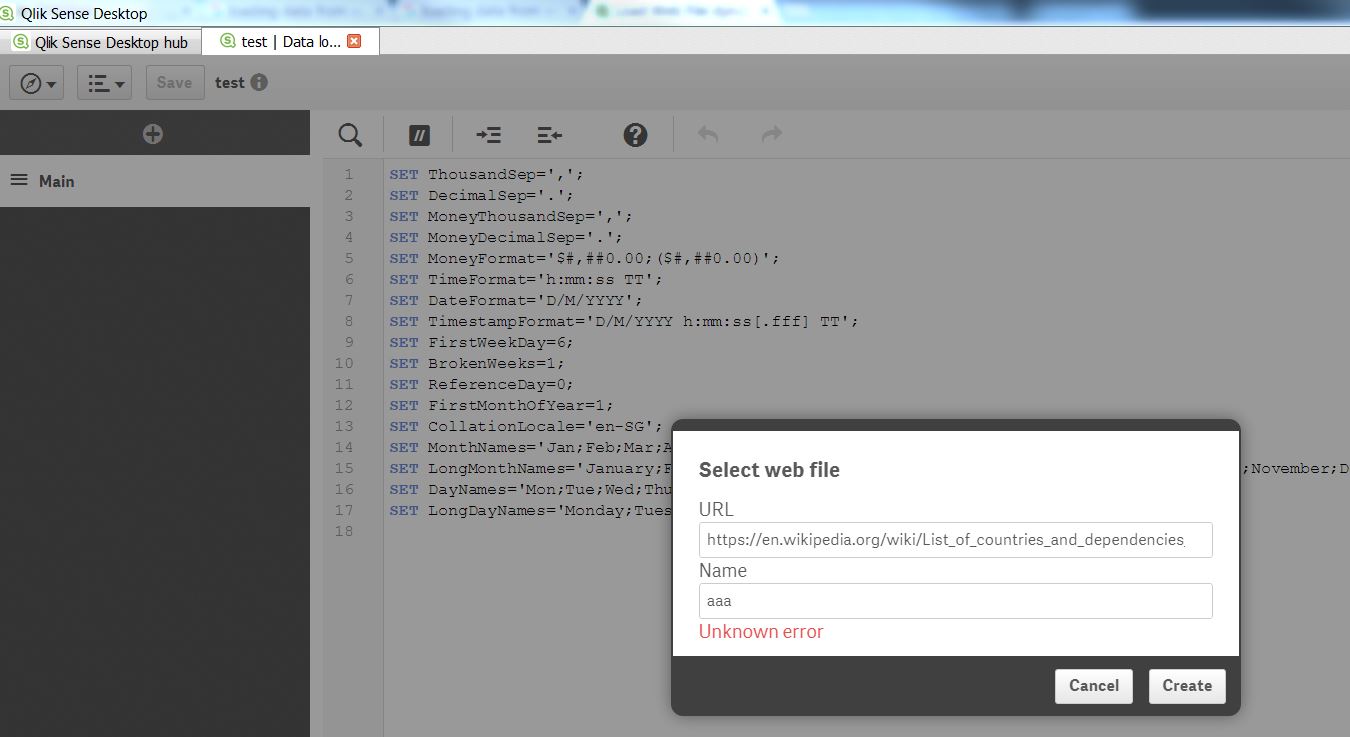Click the BrokenWeeks=1 line
Viewport: 1350px width, 737px height.
pyautogui.click(x=477, y=363)
